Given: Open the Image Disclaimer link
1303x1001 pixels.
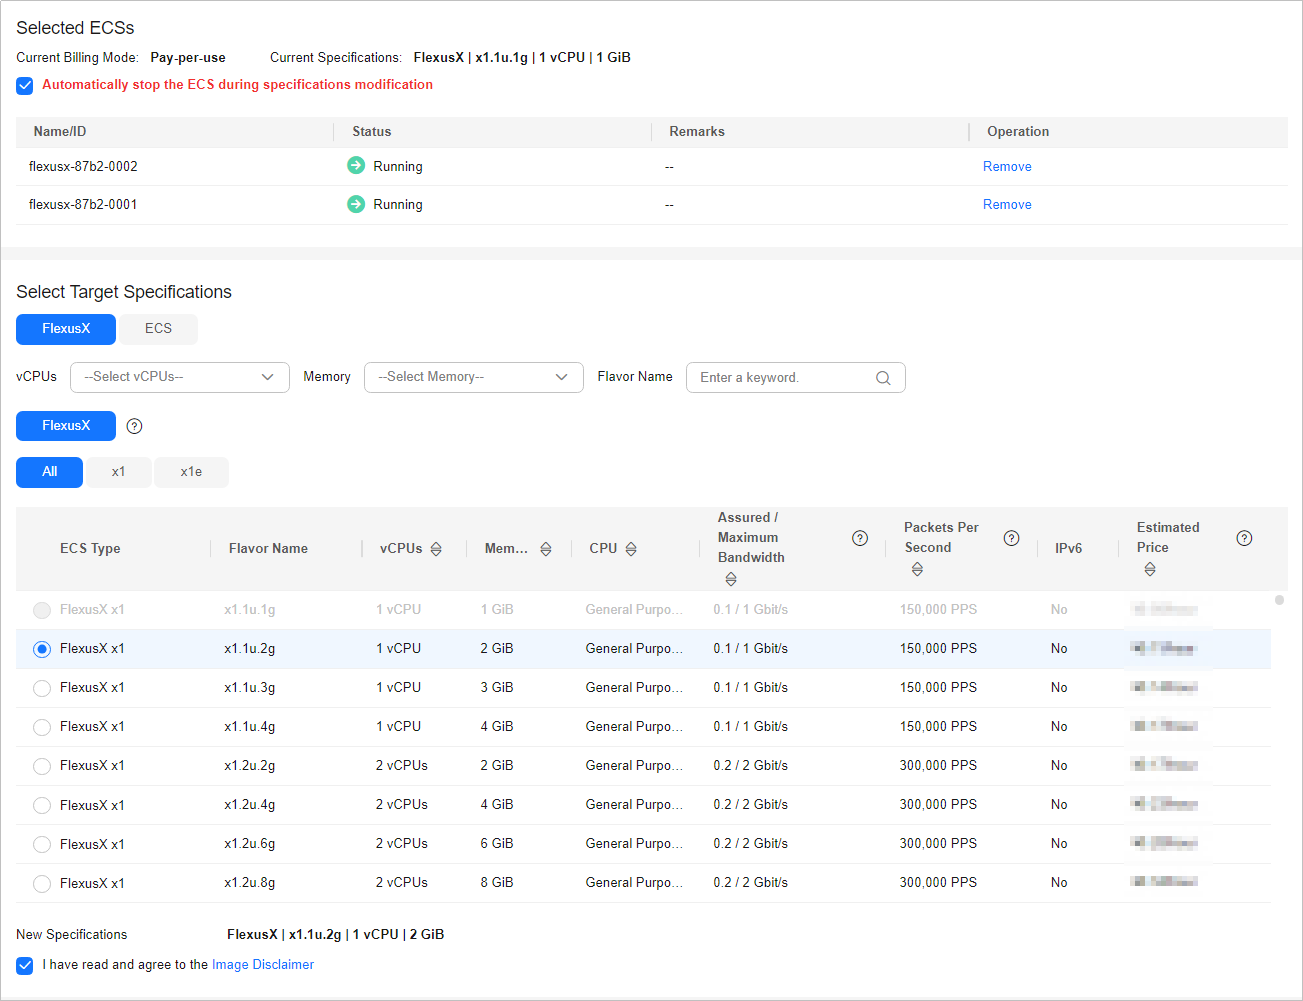Looking at the screenshot, I should point(262,965).
